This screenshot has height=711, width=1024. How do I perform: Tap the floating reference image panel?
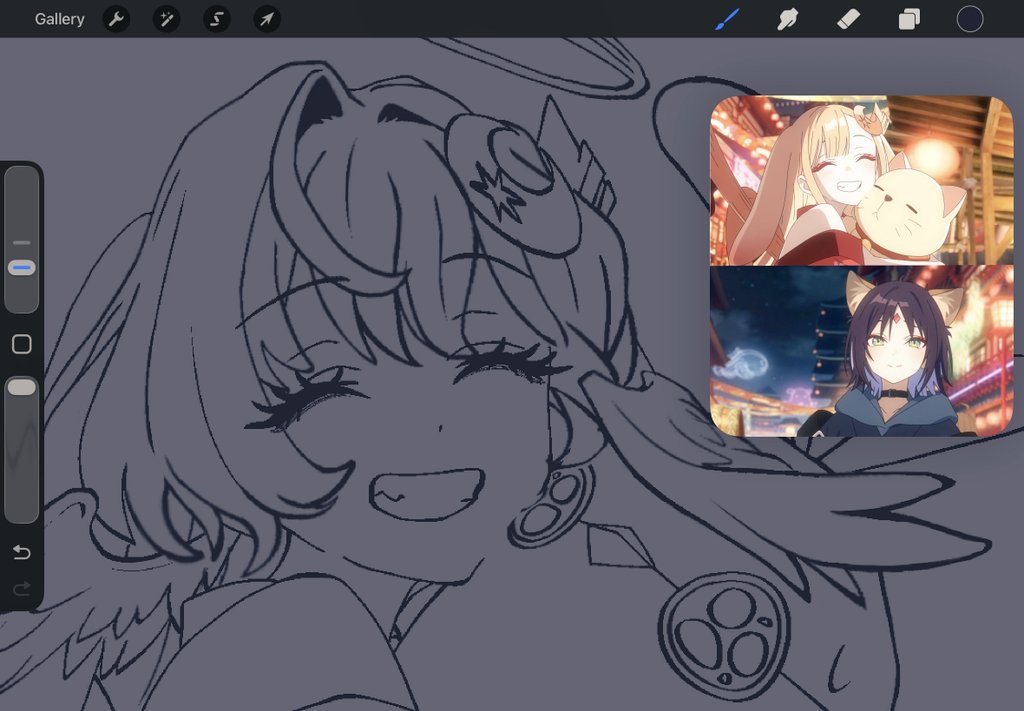[x=860, y=265]
